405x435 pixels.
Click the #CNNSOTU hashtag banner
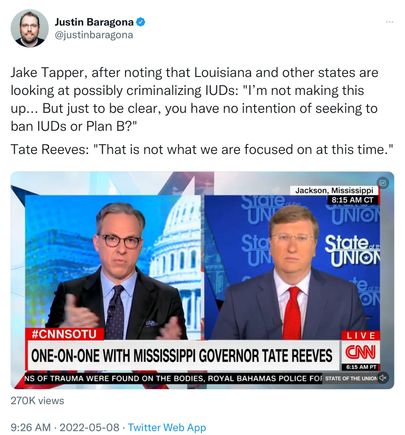pyautogui.click(x=65, y=334)
